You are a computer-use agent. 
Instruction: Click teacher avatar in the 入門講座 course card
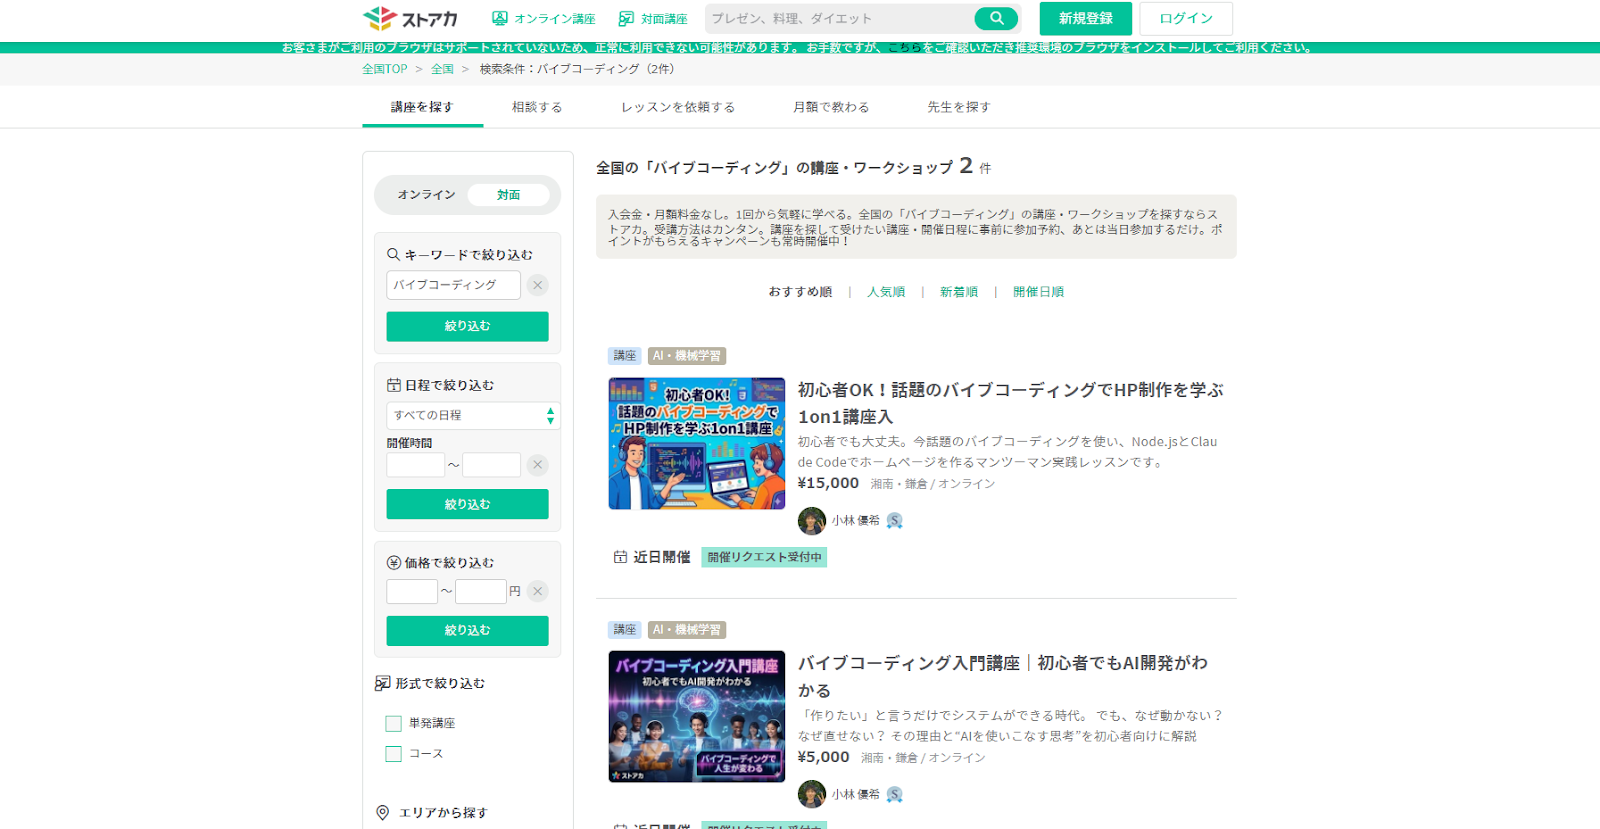pyautogui.click(x=812, y=795)
